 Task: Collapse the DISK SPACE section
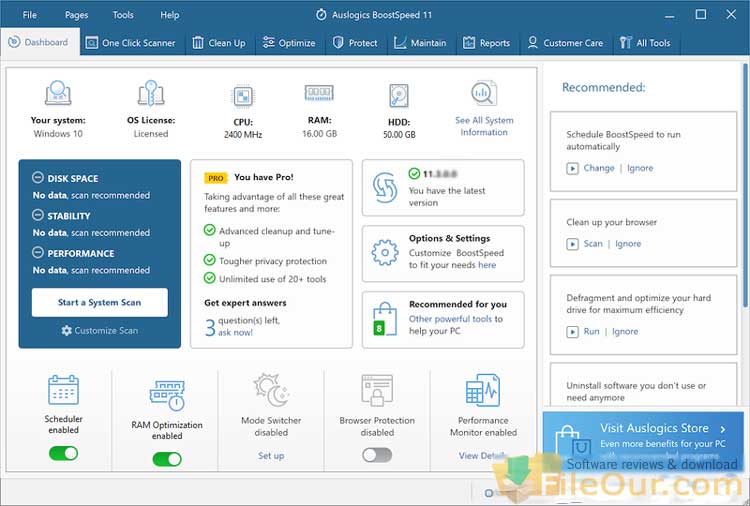click(x=38, y=177)
